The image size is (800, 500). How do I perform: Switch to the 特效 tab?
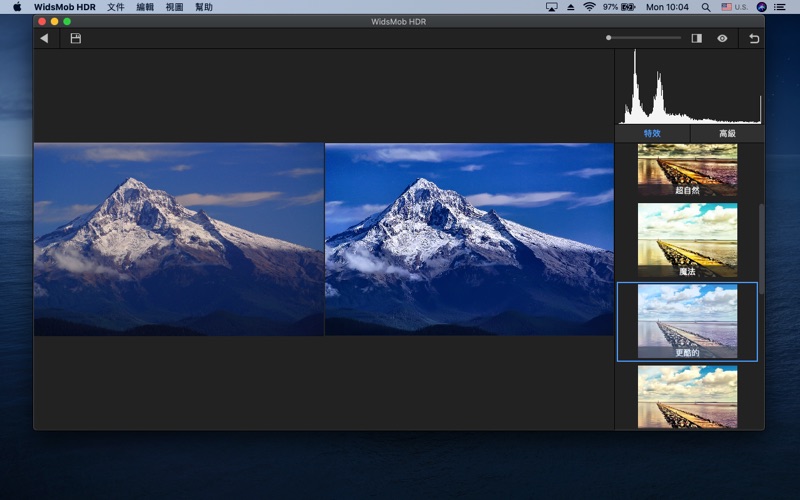point(652,133)
